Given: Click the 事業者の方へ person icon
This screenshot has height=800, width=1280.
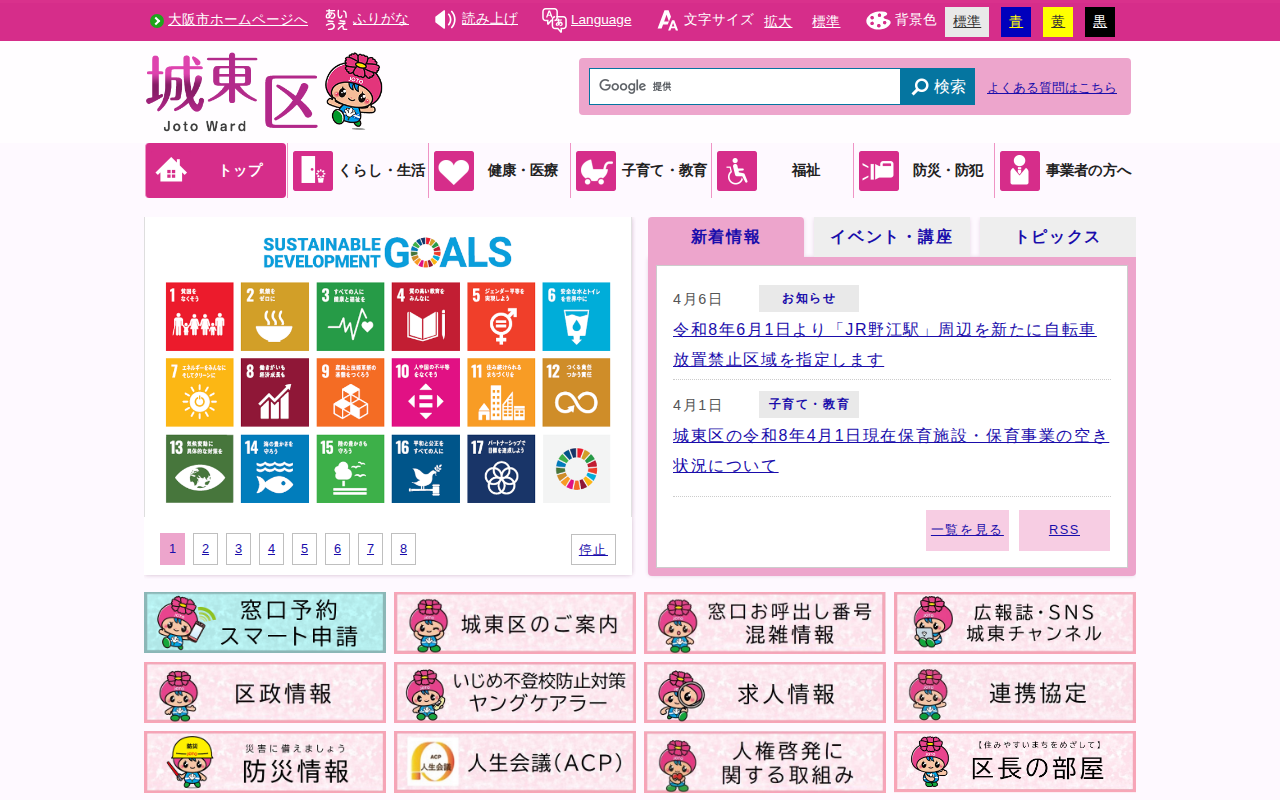Looking at the screenshot, I should pos(1020,171).
